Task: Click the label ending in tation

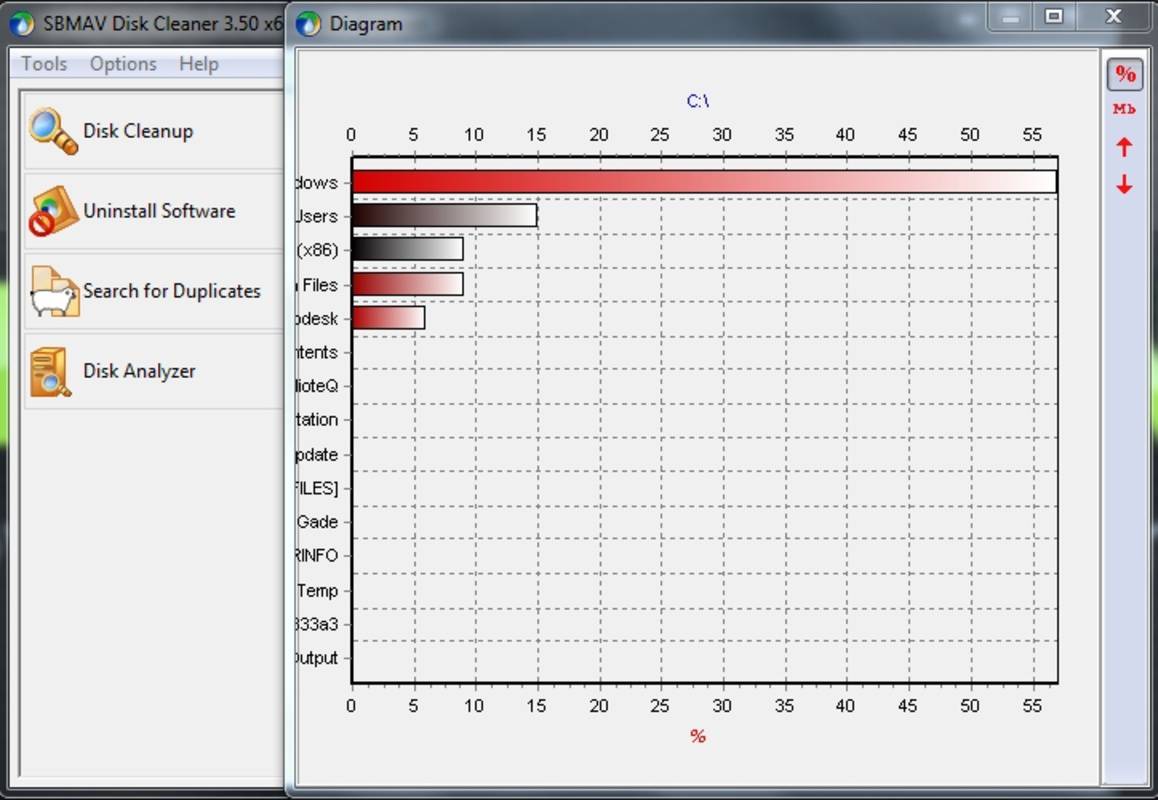Action: 316,420
